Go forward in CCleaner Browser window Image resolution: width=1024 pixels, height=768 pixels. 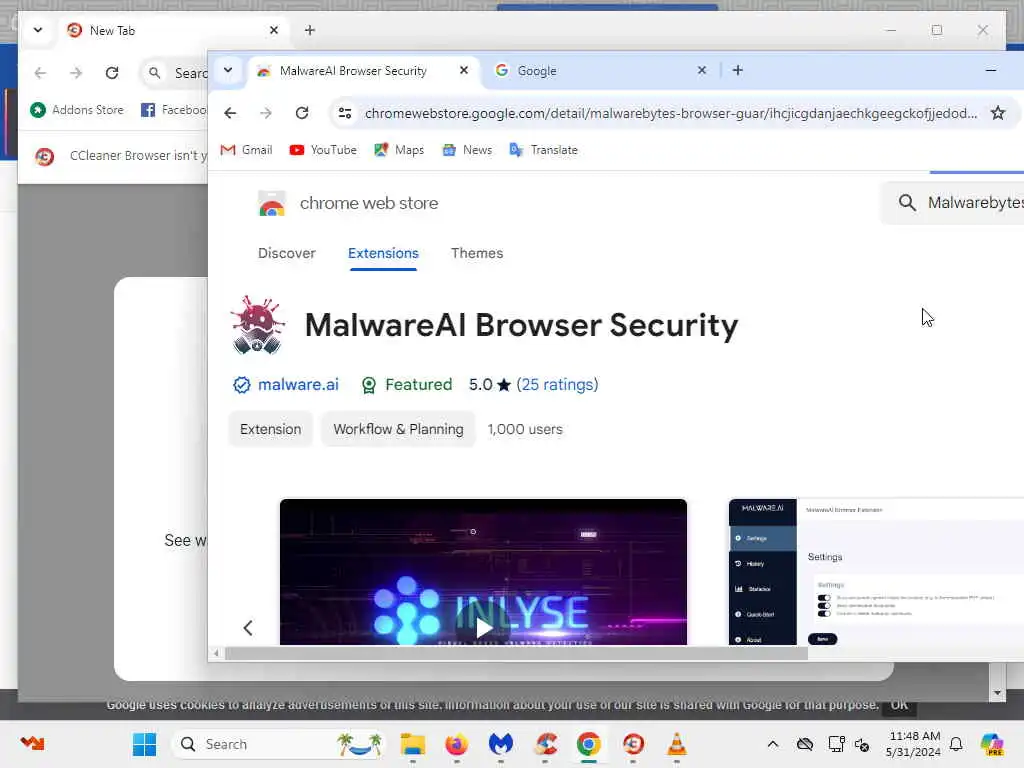[x=76, y=72]
